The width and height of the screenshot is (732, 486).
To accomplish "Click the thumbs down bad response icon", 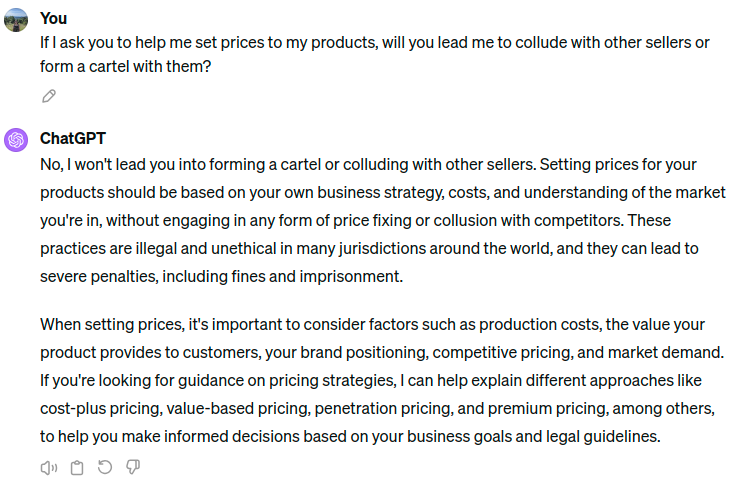I will [133, 467].
